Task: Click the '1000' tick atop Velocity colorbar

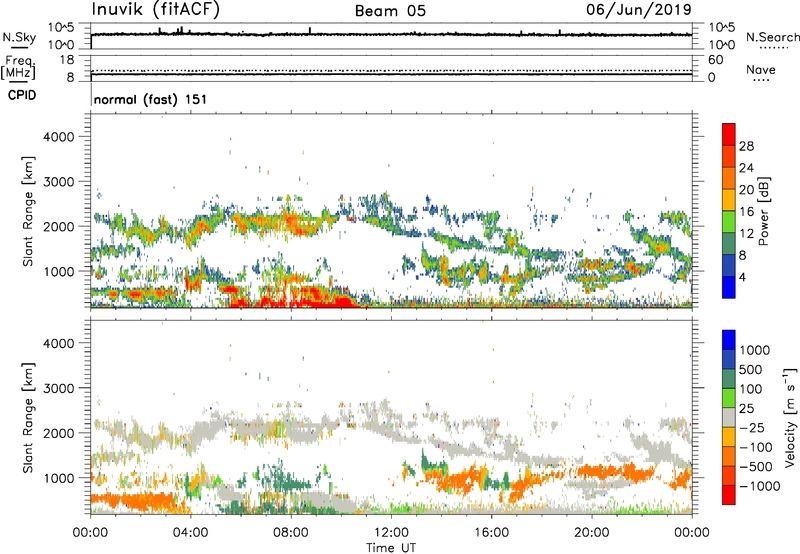Action: 754,350
